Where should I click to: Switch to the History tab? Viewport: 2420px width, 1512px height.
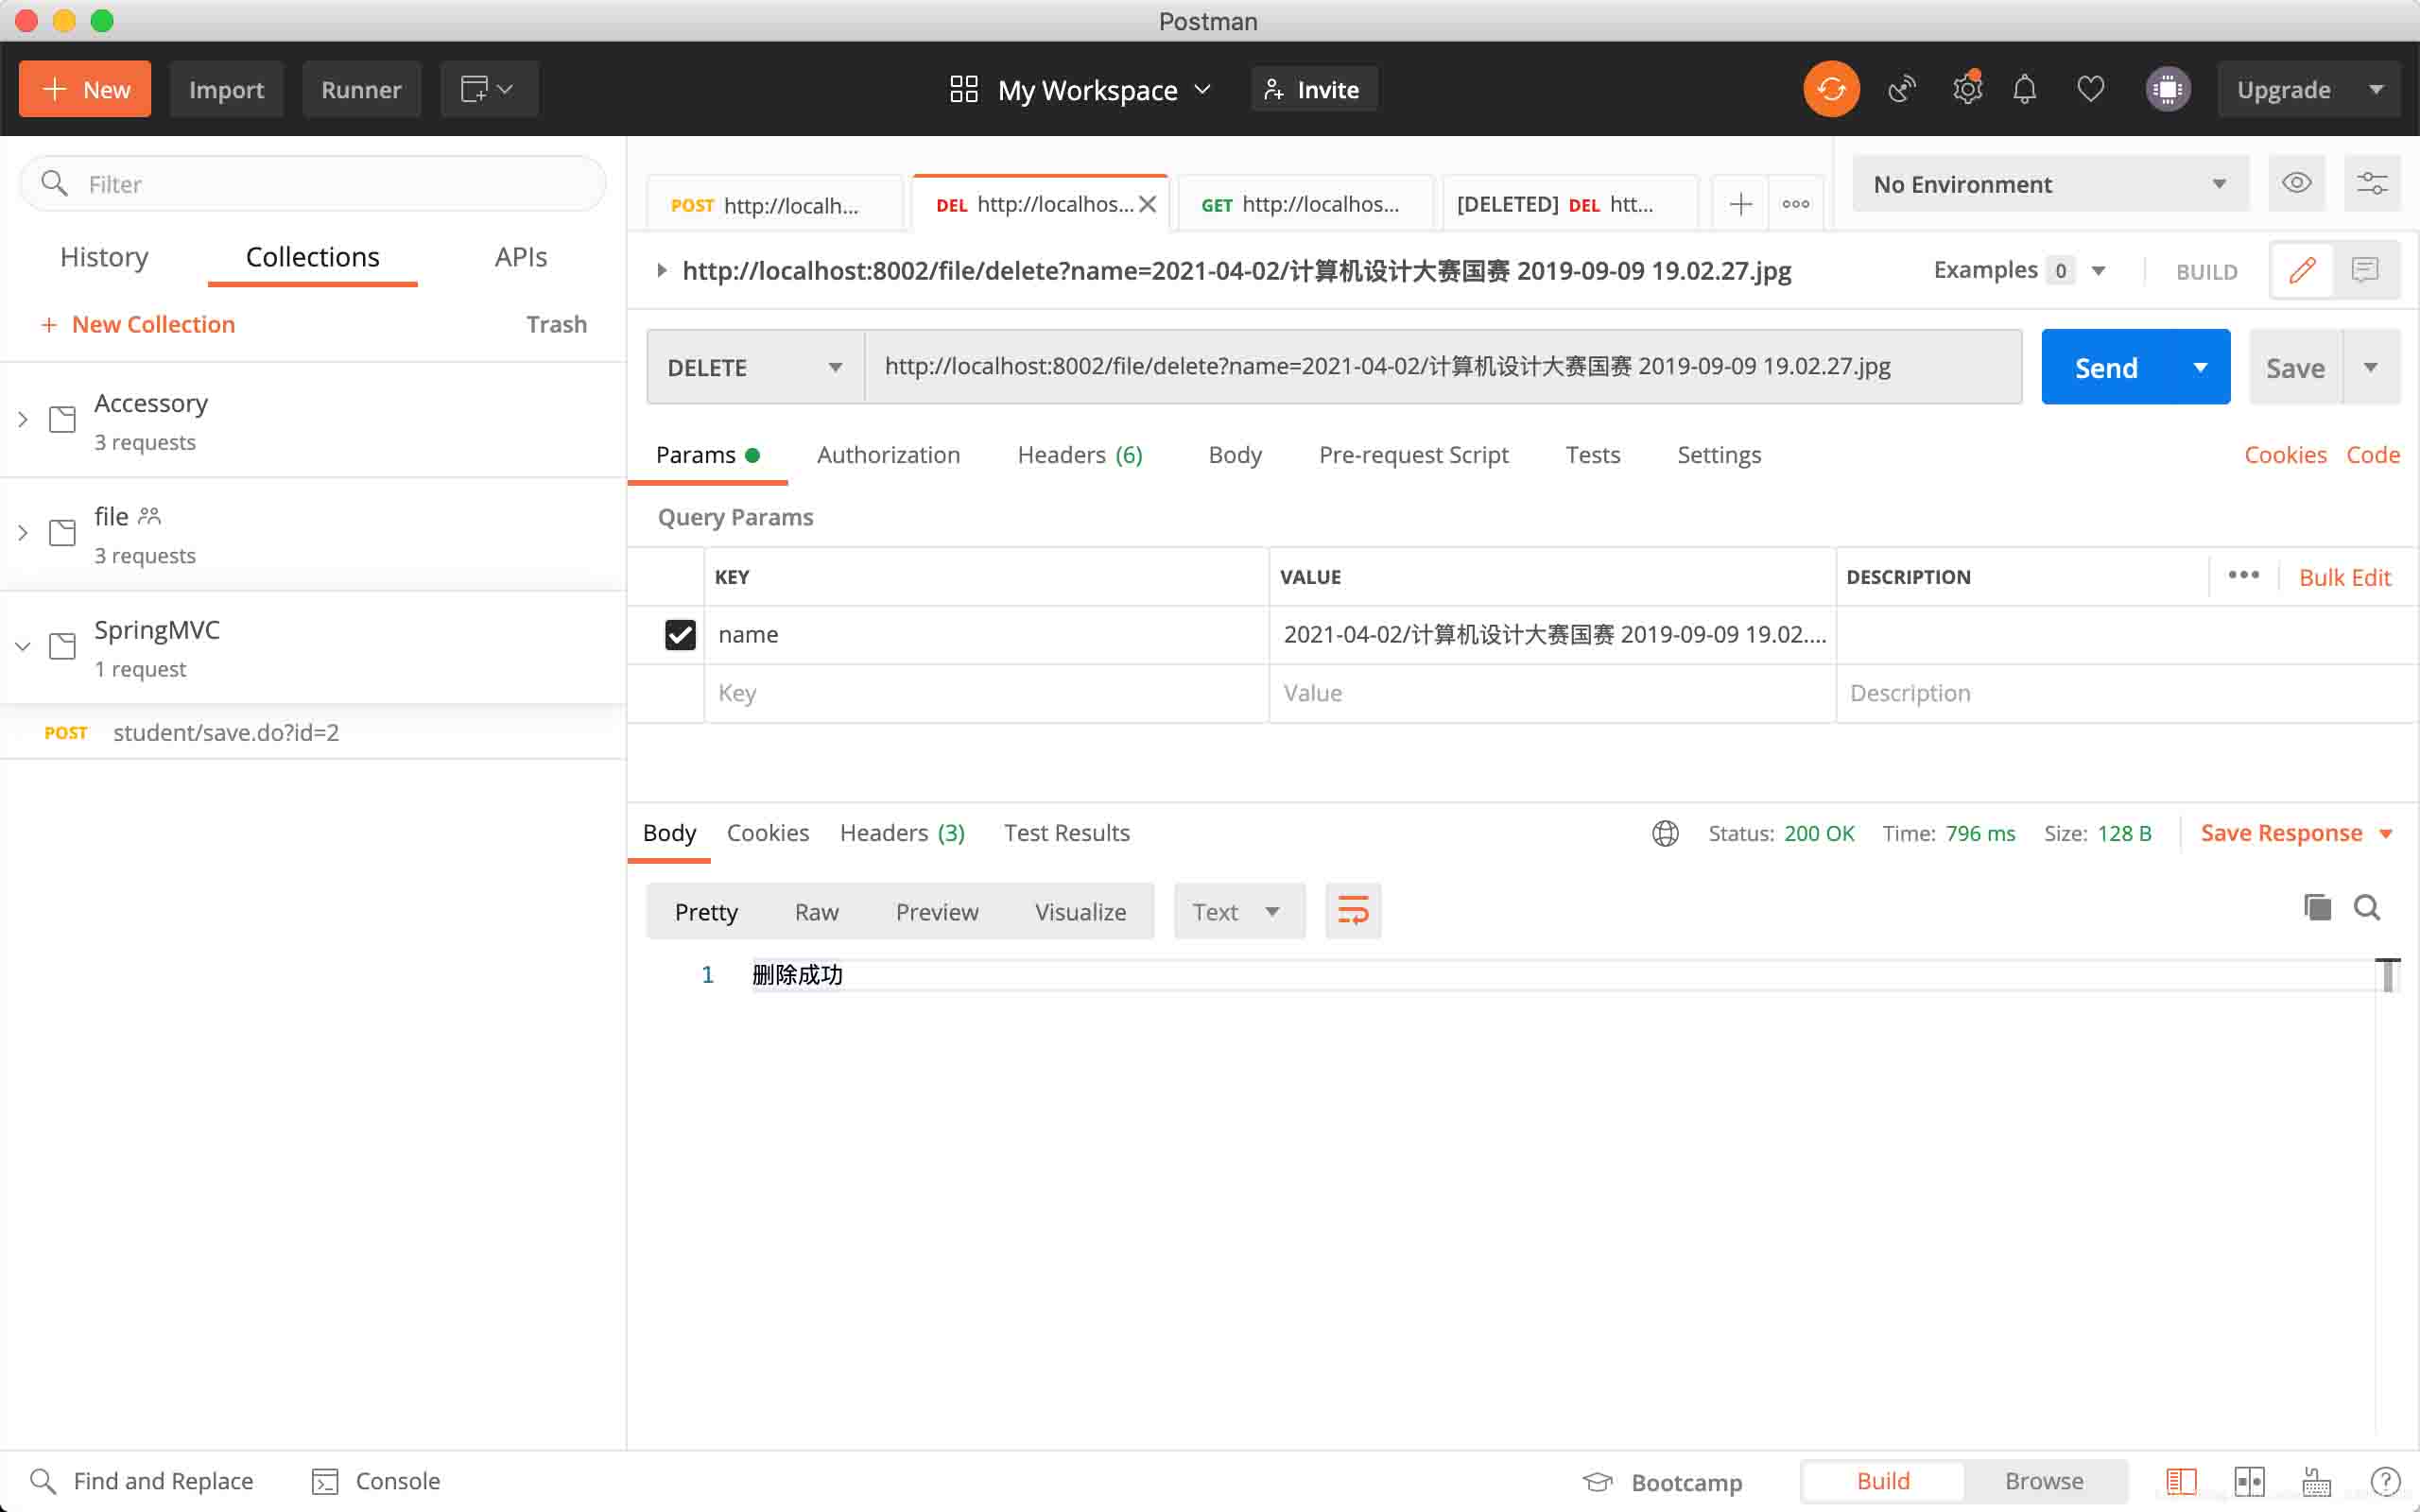[x=104, y=257]
